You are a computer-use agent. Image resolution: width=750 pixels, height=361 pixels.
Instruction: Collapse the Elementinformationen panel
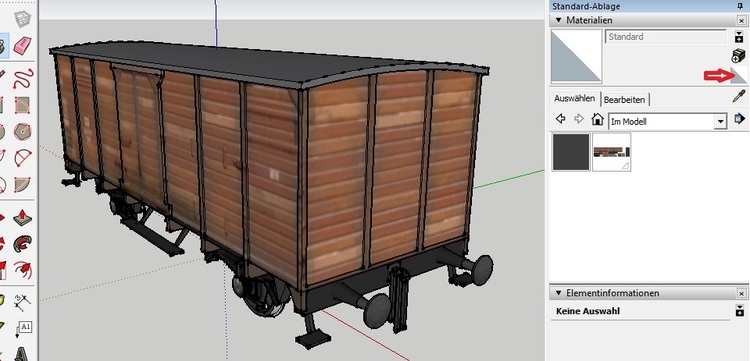pos(558,293)
